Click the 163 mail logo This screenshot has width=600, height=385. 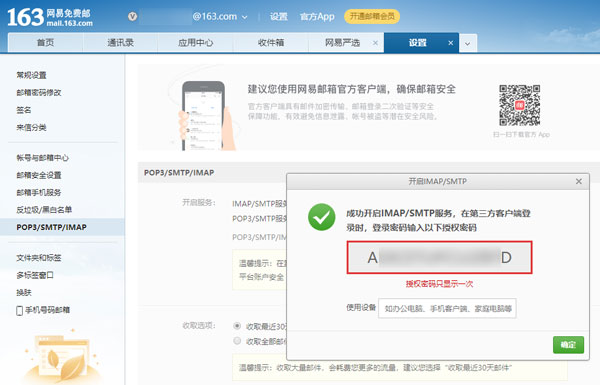tap(50, 18)
